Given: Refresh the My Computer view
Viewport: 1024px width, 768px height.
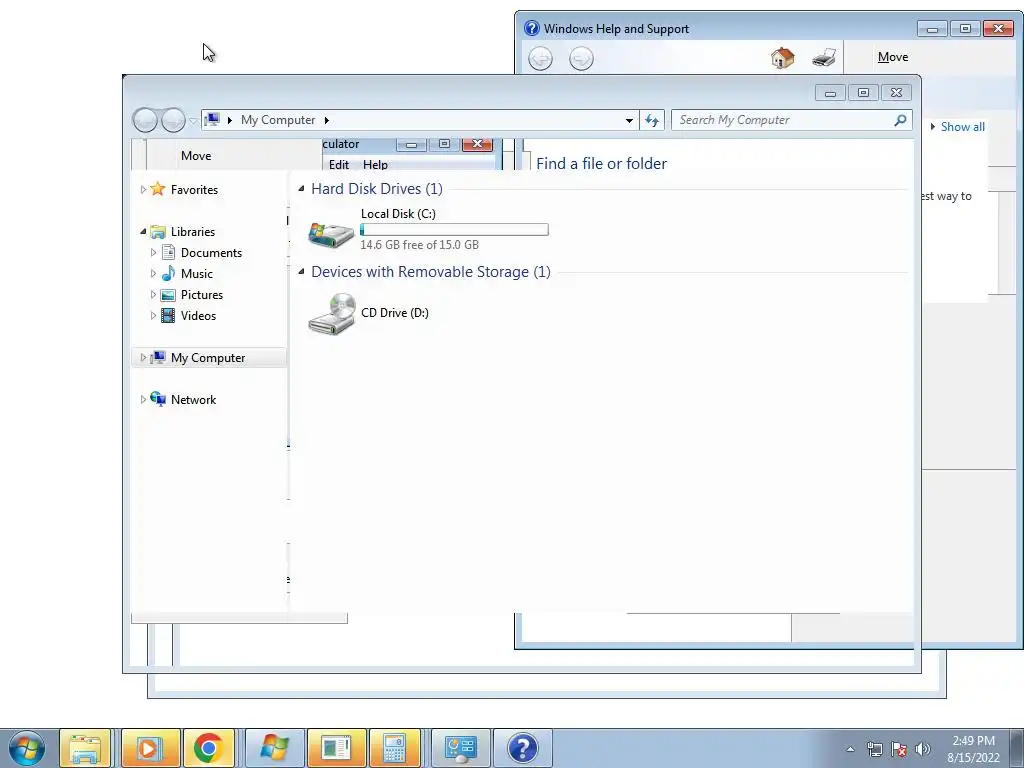Looking at the screenshot, I should click(x=652, y=120).
